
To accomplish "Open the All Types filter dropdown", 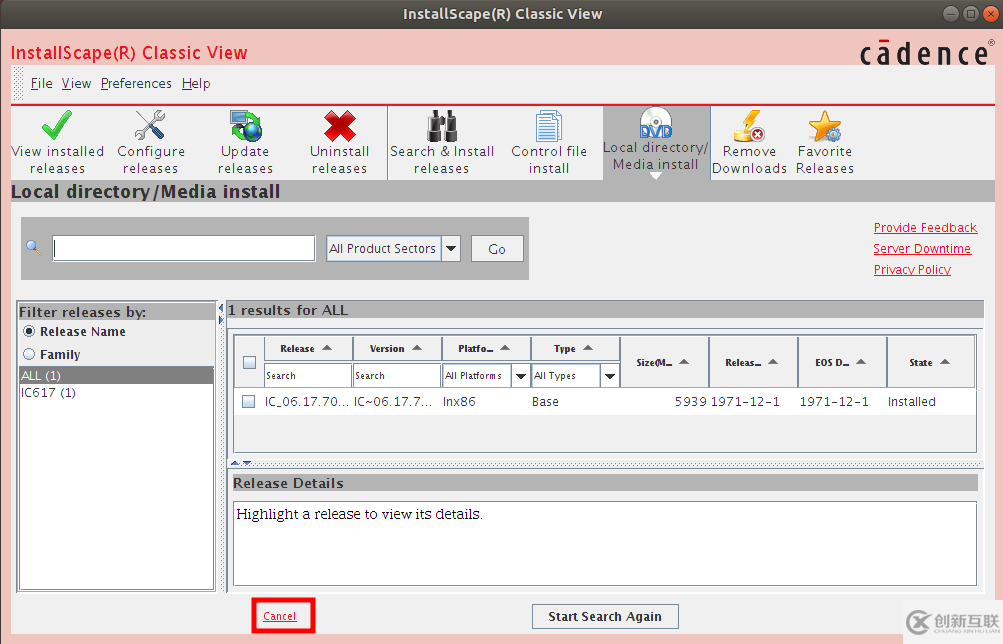I will point(608,375).
